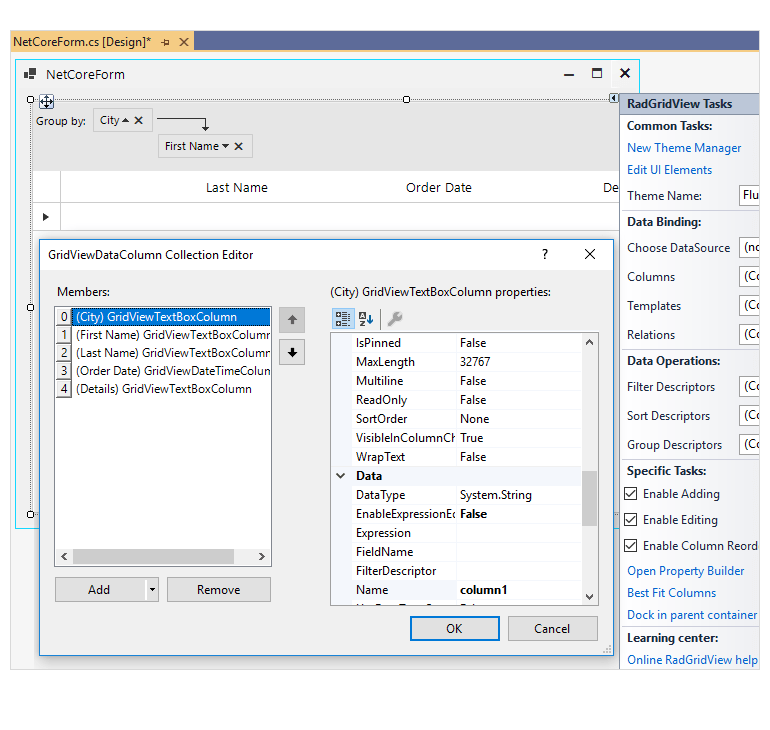The width and height of the screenshot is (770, 730).
Task: Open Sort Descriptors collection field
Action: coord(749,415)
